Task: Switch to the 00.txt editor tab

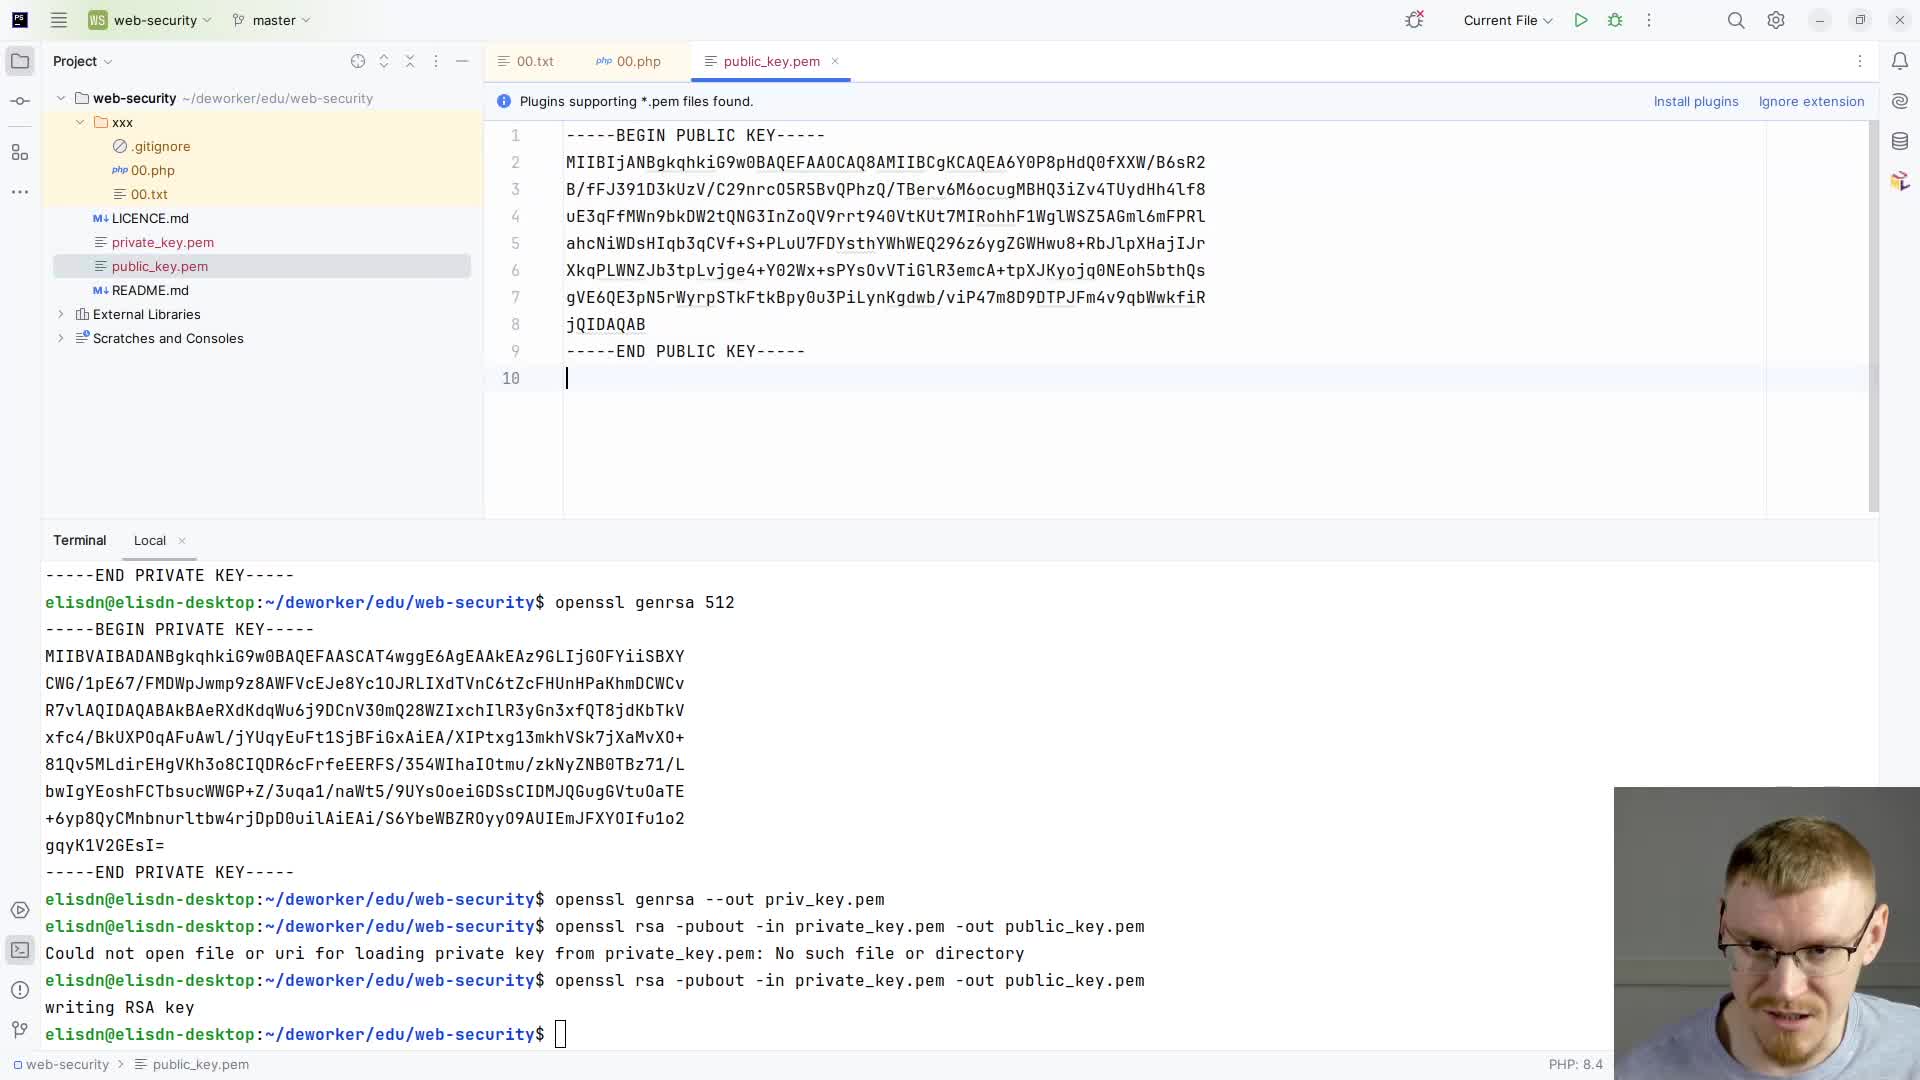Action: (x=534, y=61)
